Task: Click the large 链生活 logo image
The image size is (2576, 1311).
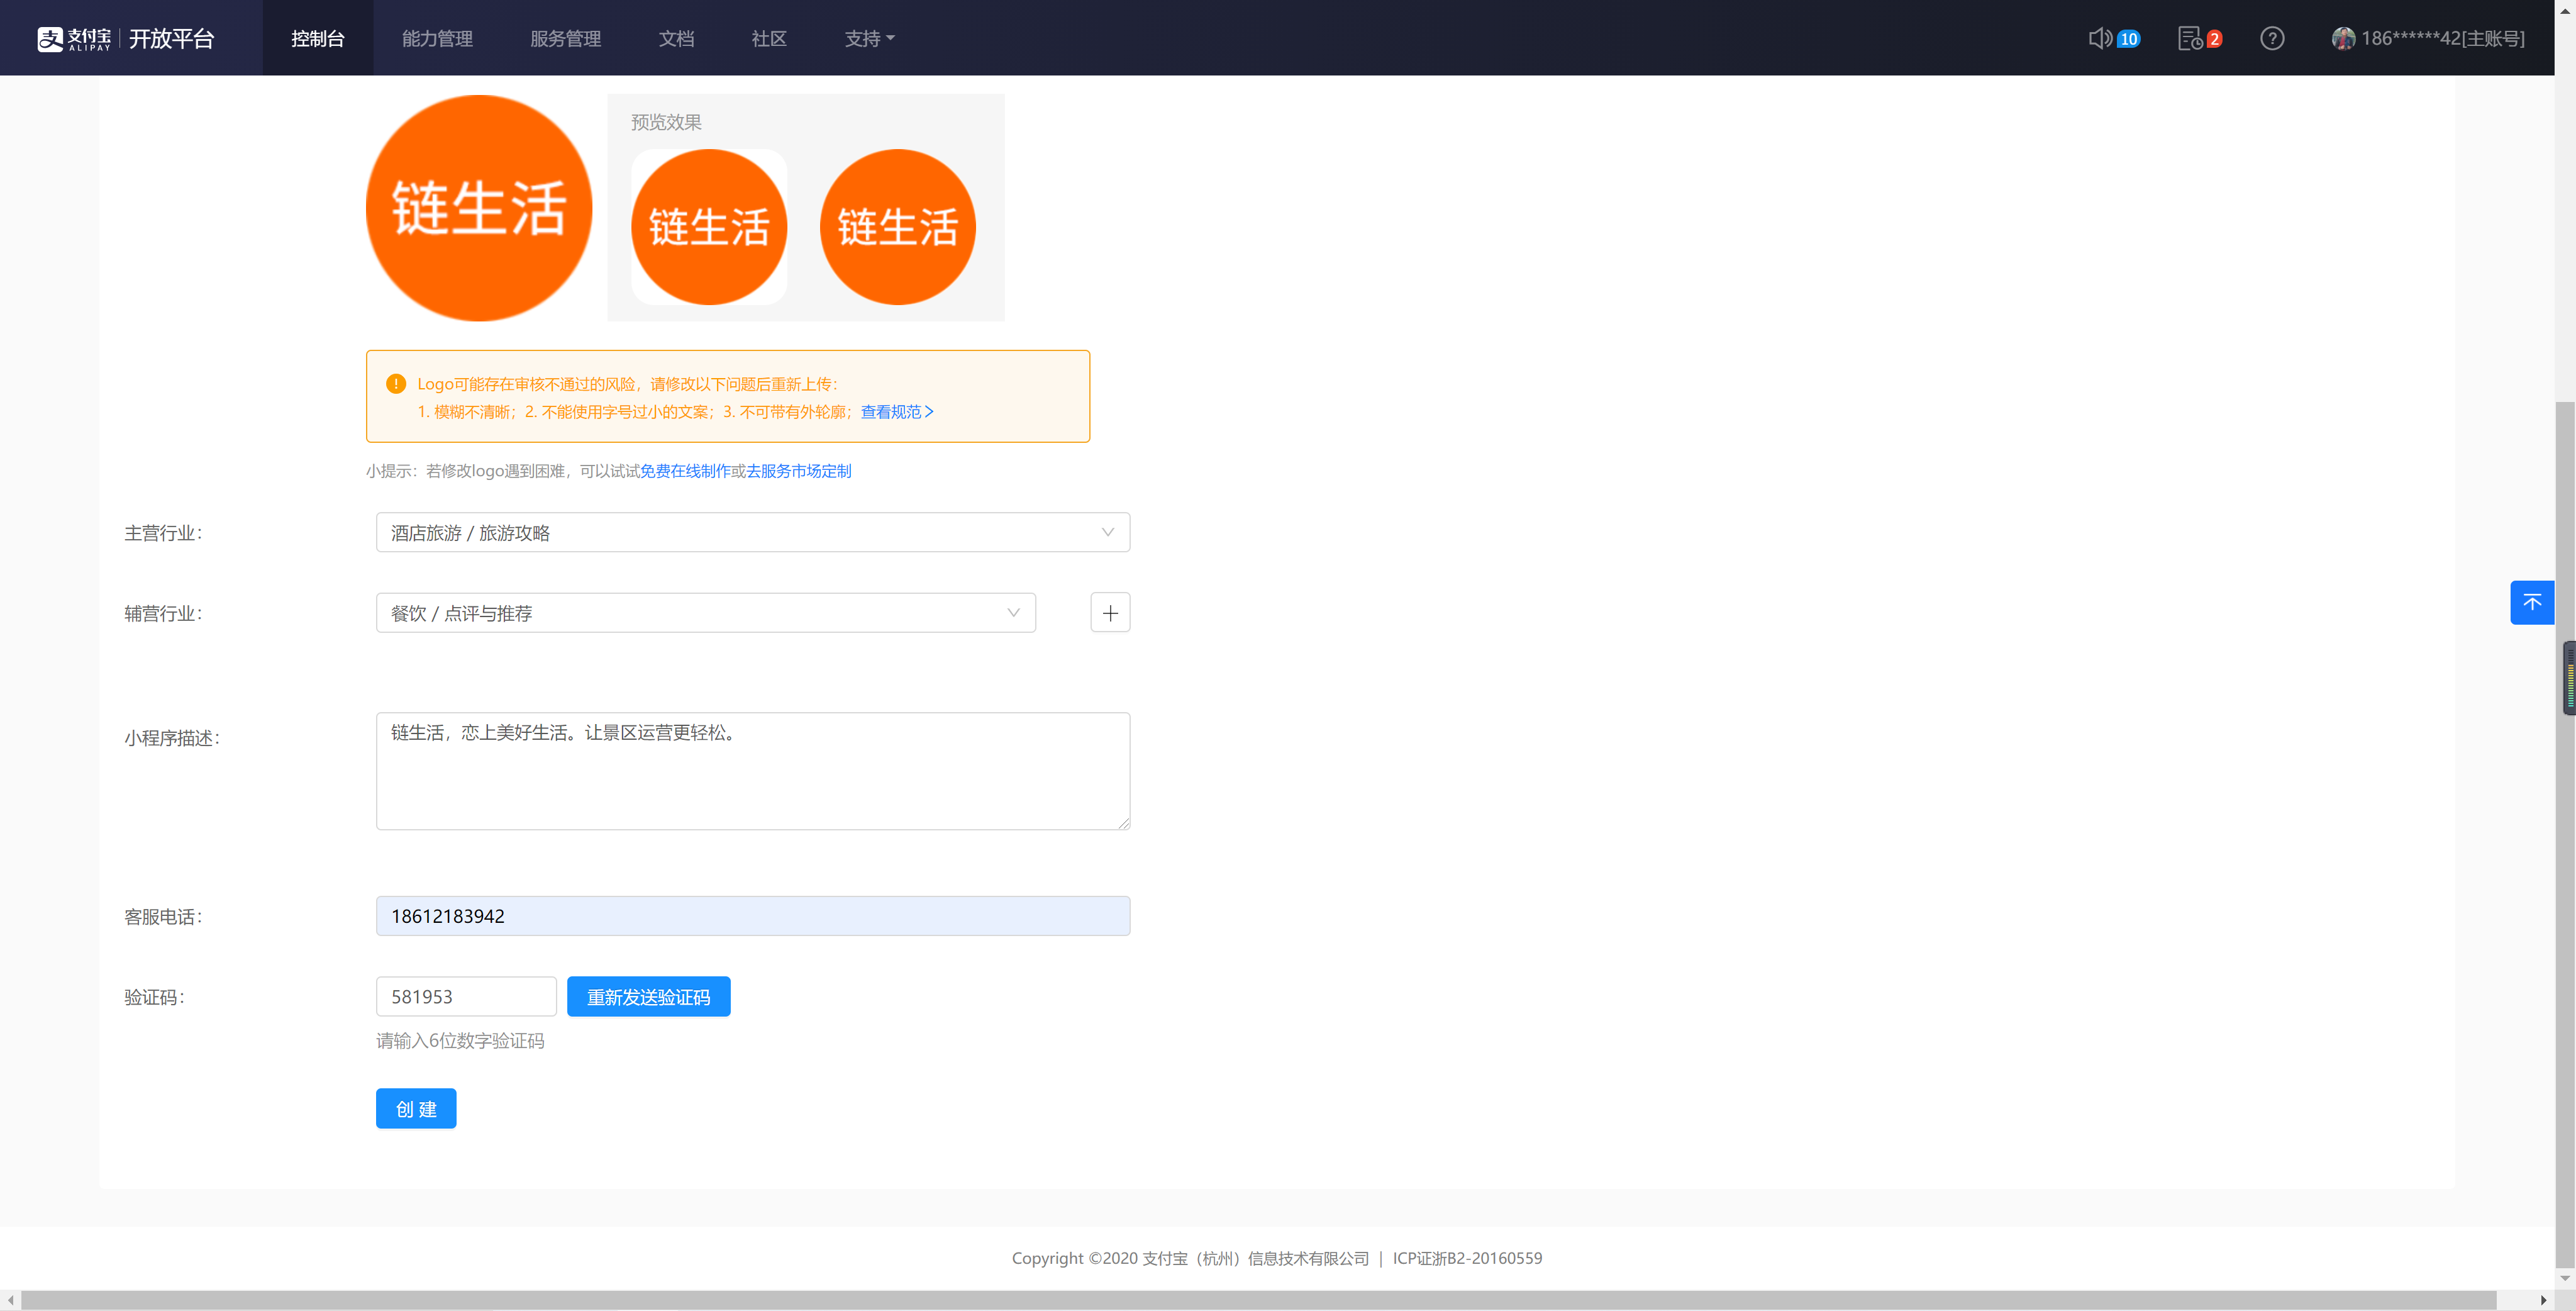Action: point(478,208)
